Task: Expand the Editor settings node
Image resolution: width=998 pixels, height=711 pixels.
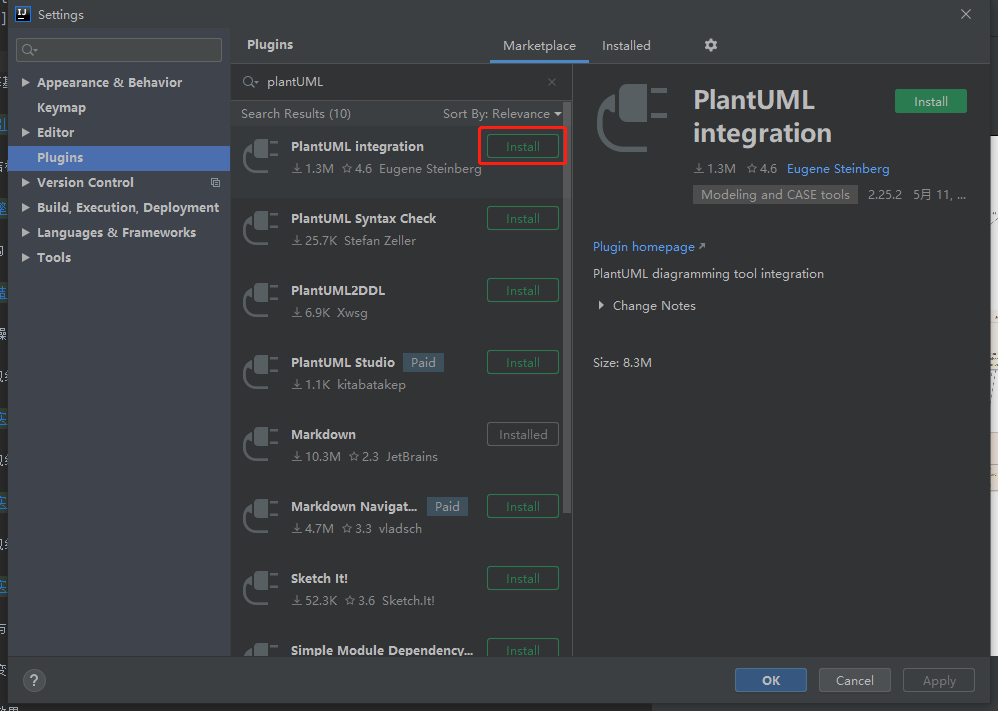Action: (x=27, y=133)
